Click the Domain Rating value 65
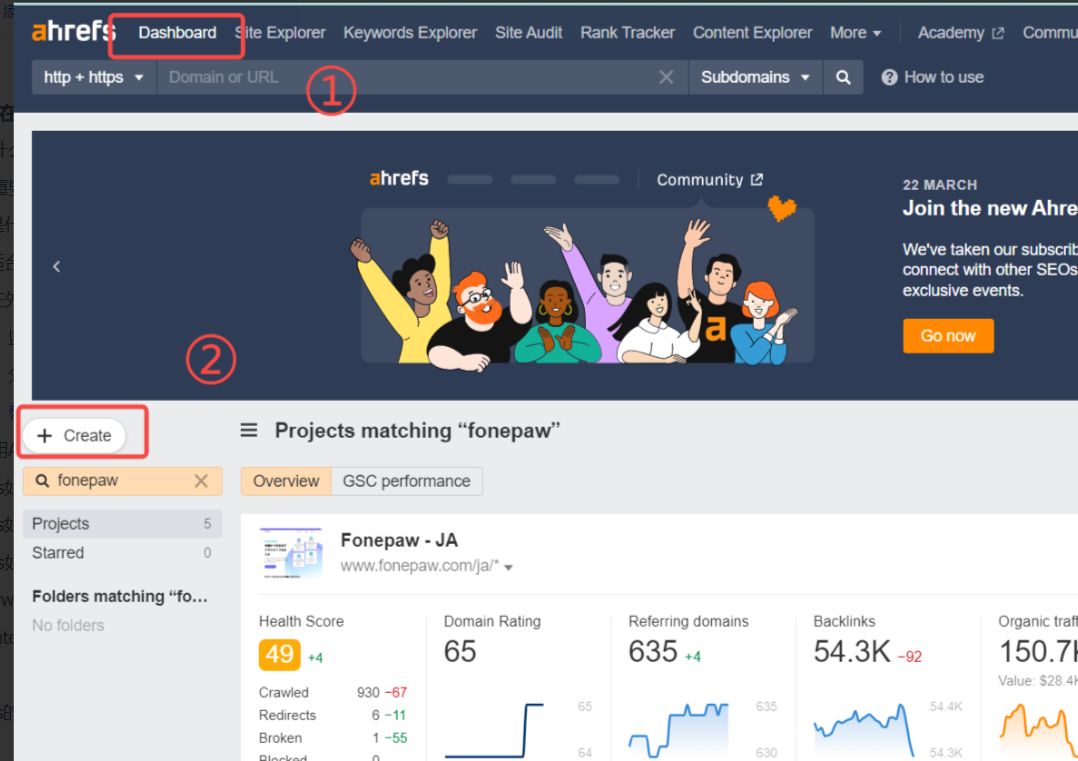Screen dimensions: 1078x761 pos(460,651)
